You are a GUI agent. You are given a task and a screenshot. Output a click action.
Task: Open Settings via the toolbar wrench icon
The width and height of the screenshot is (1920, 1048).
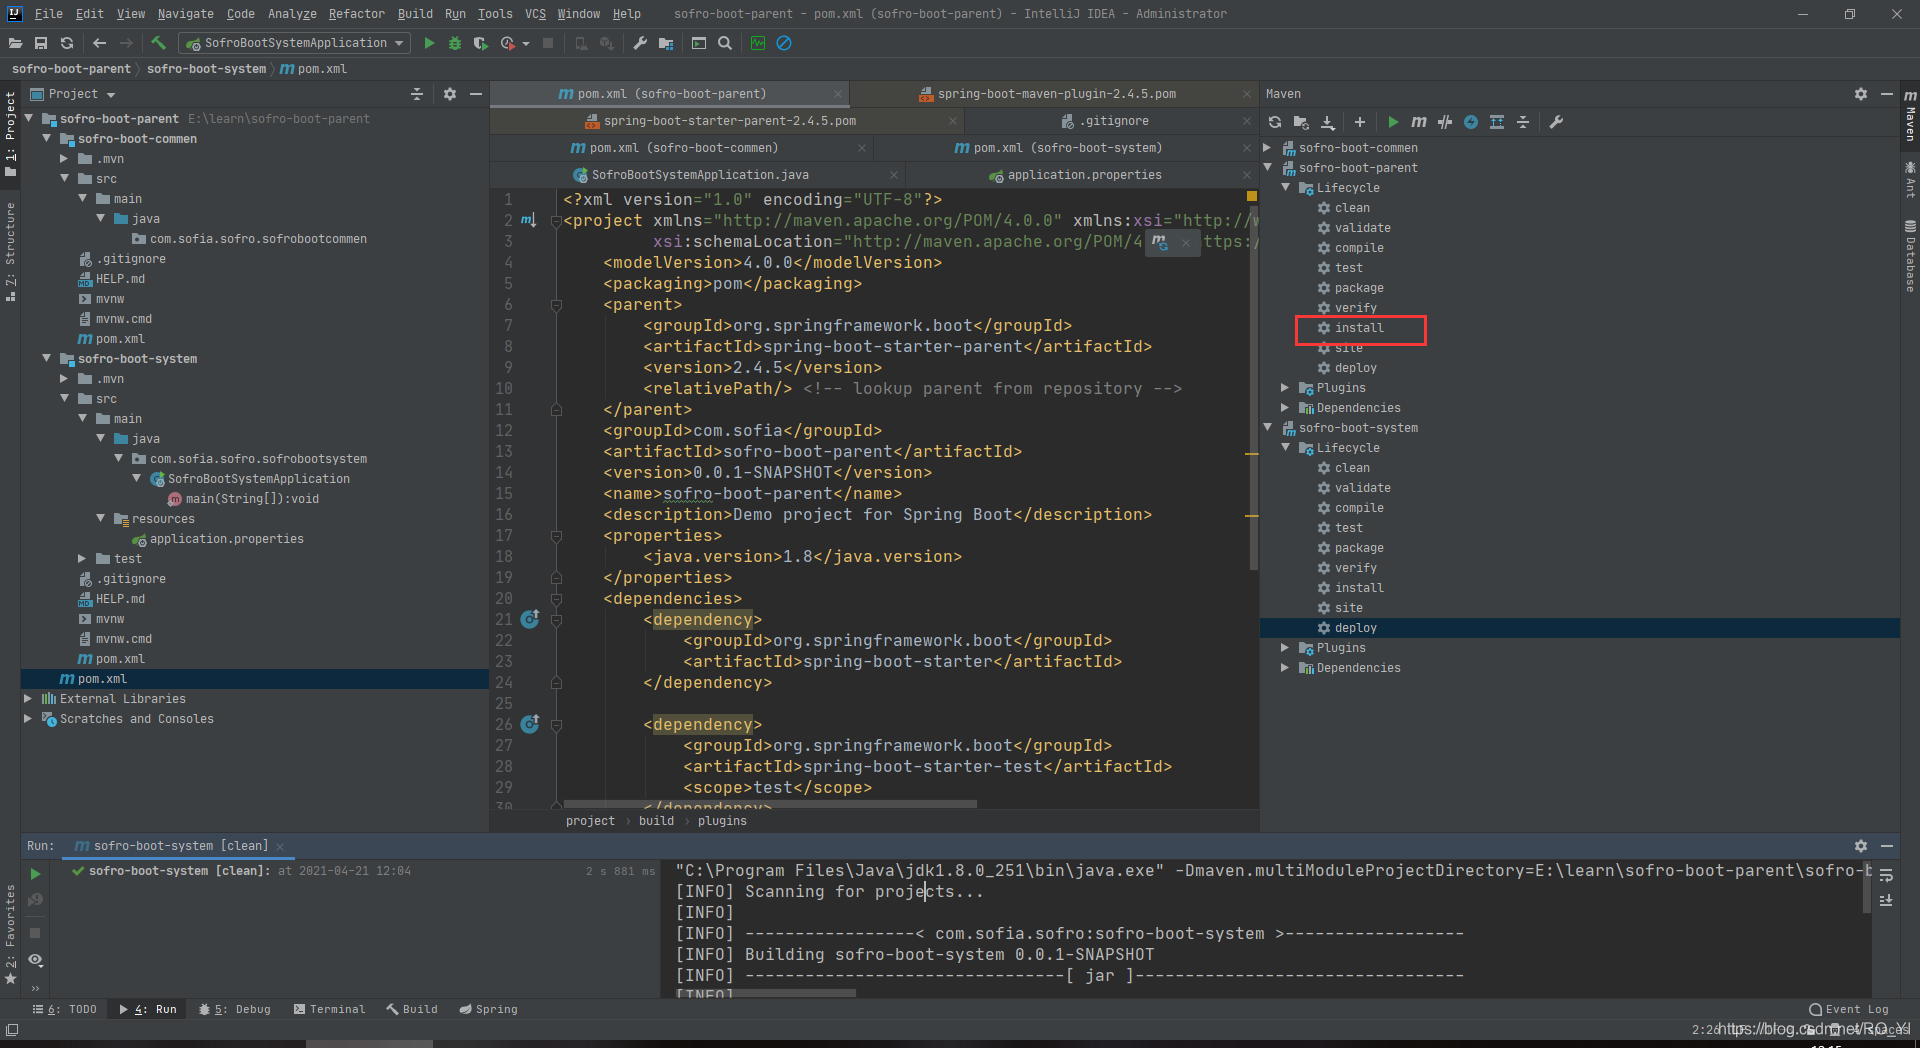[x=640, y=43]
